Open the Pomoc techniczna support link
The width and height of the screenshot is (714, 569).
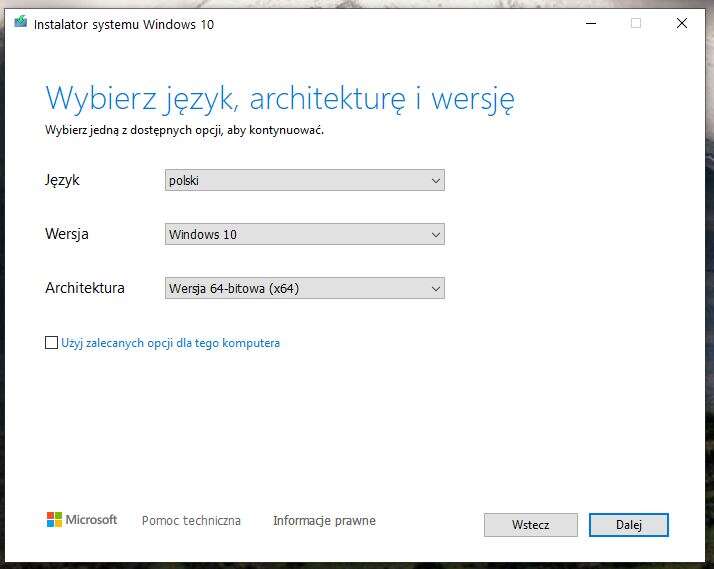click(x=191, y=521)
